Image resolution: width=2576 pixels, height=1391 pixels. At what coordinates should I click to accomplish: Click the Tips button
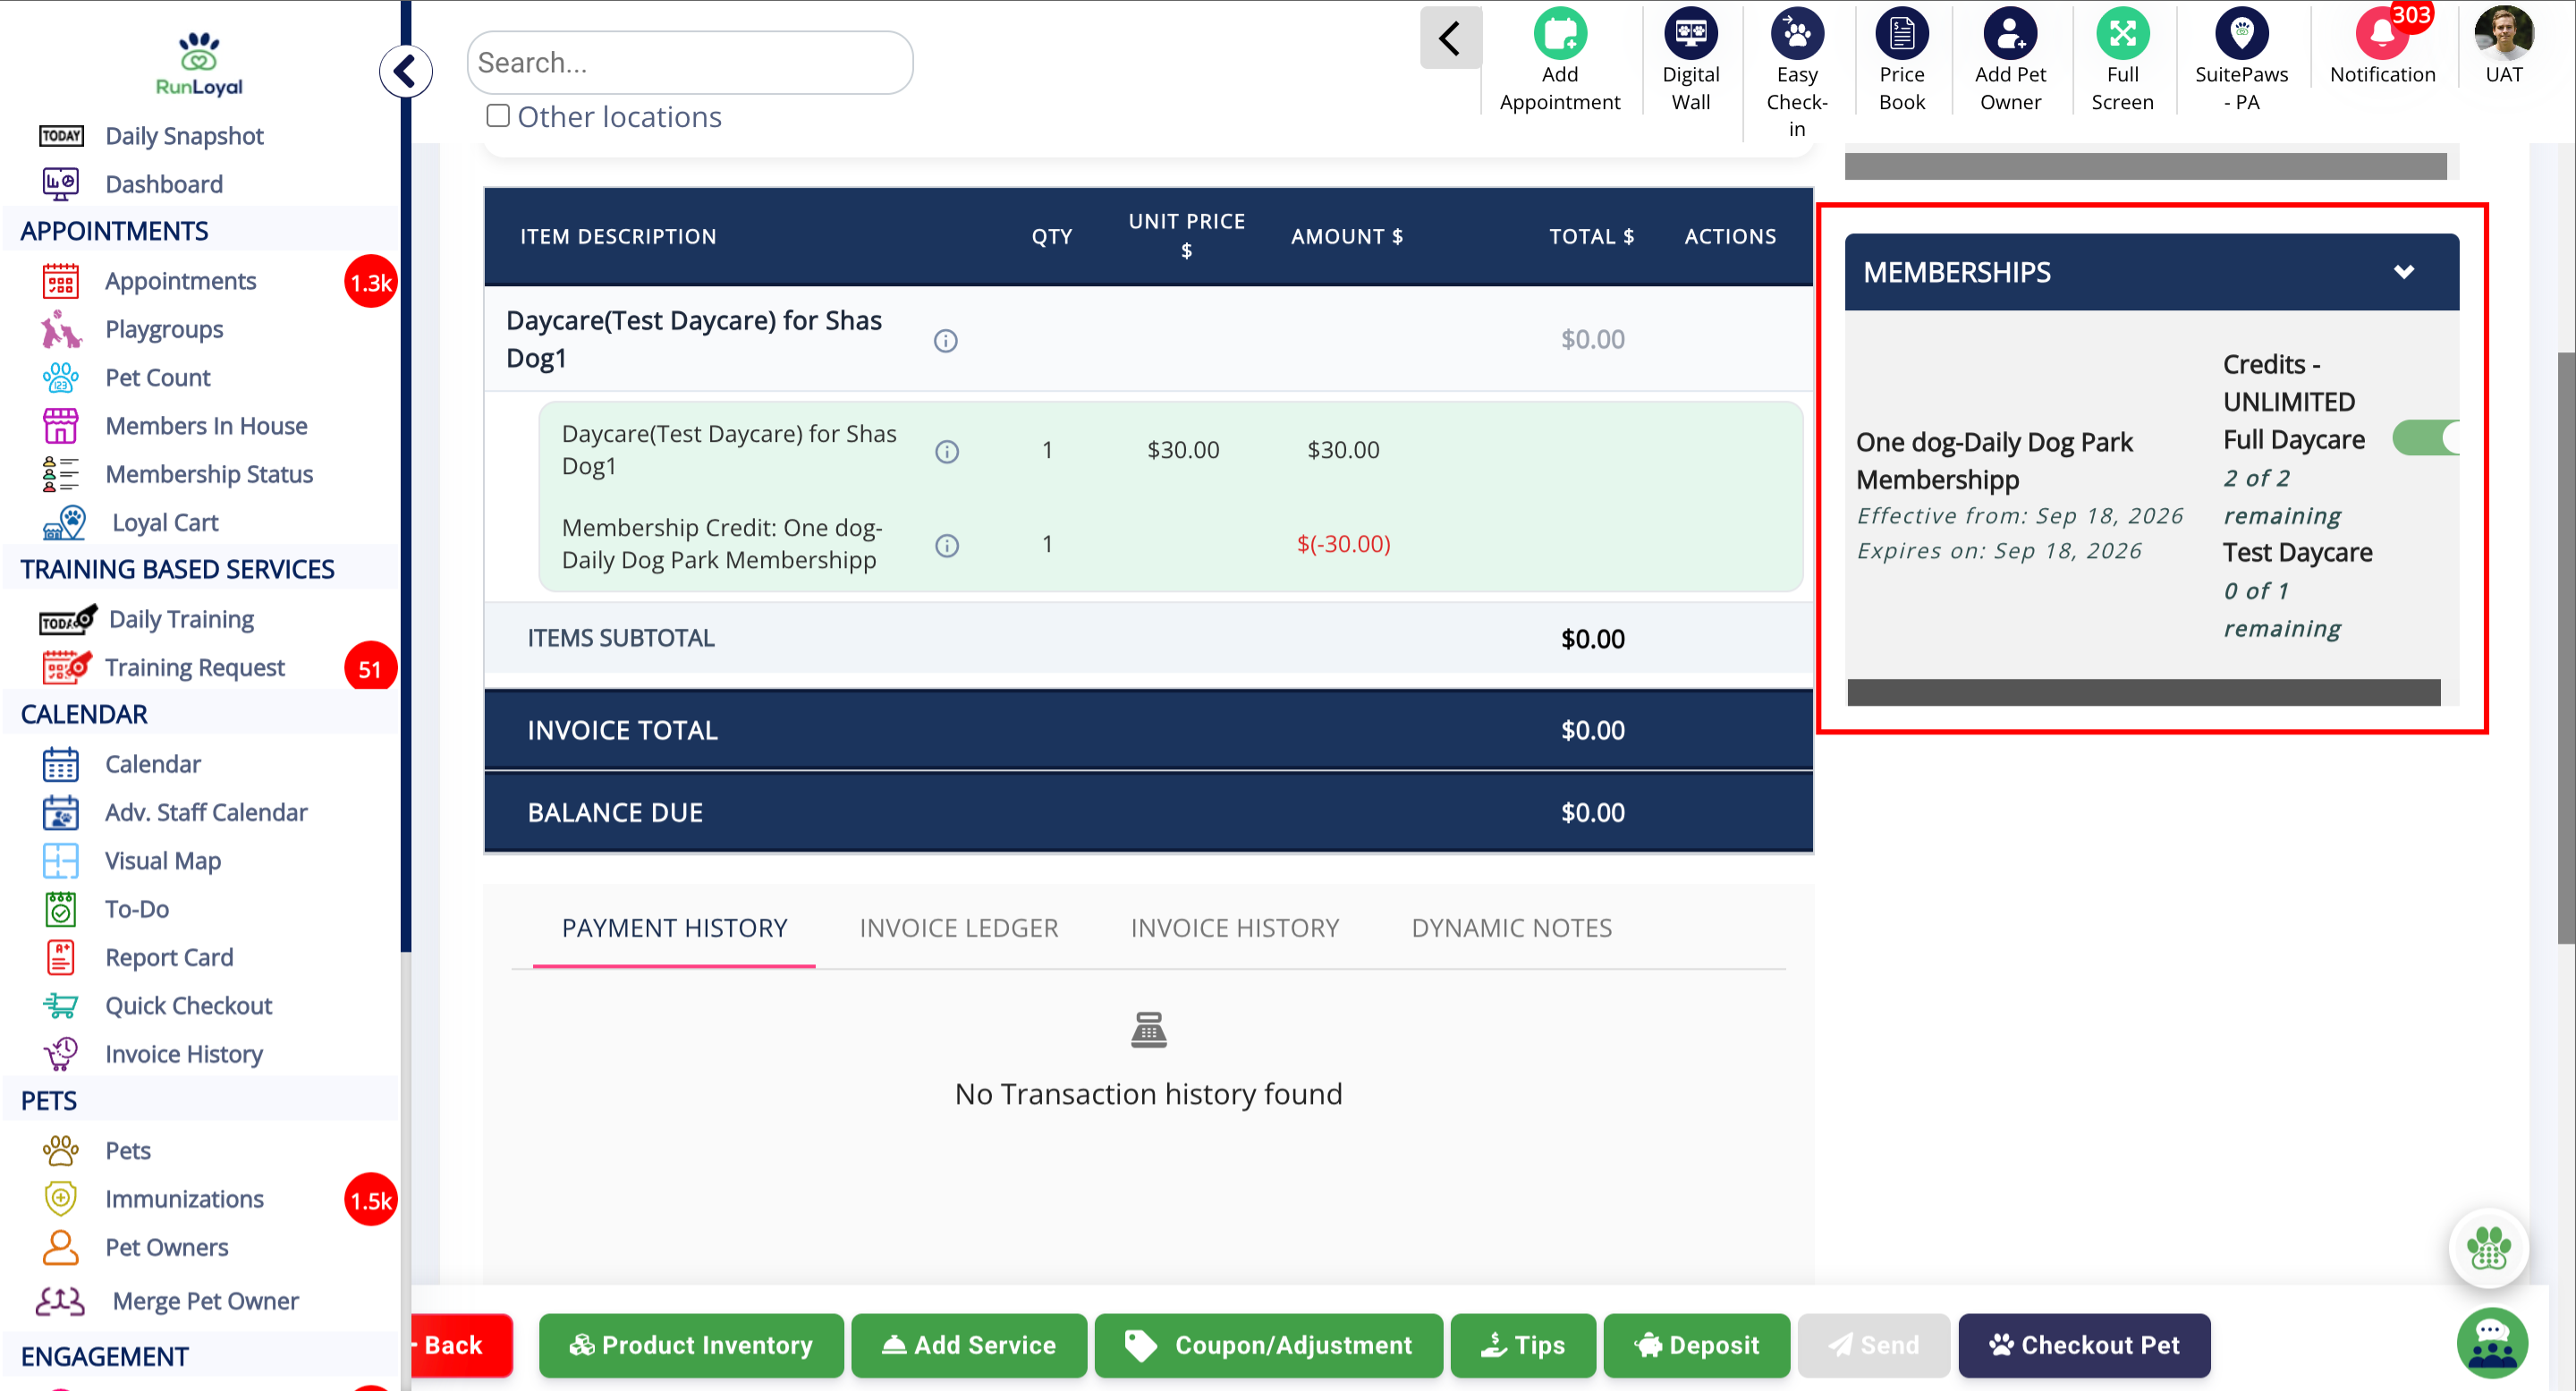coord(1523,1345)
